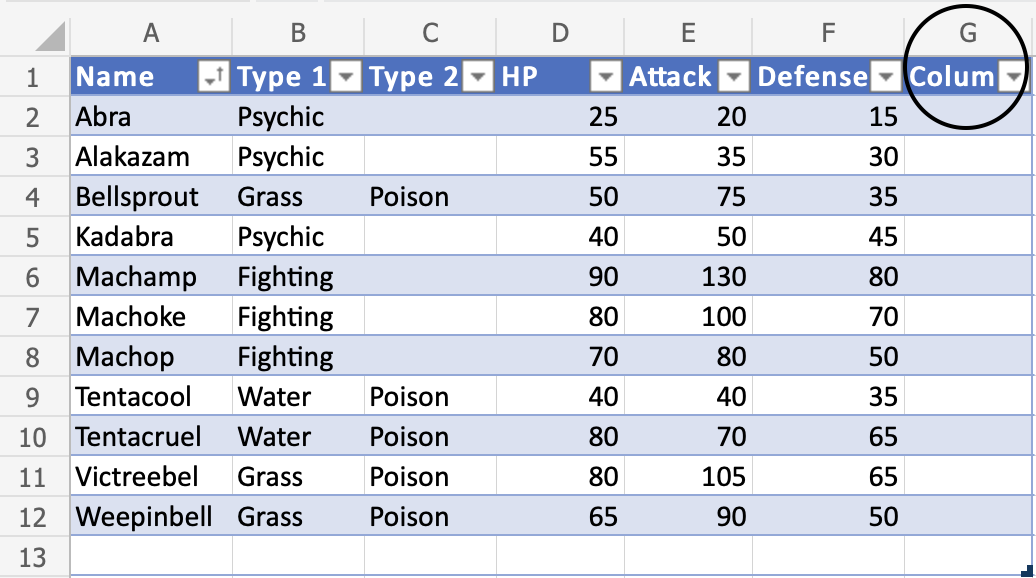
Task: Click the Bellsprout name cell
Action: point(137,197)
